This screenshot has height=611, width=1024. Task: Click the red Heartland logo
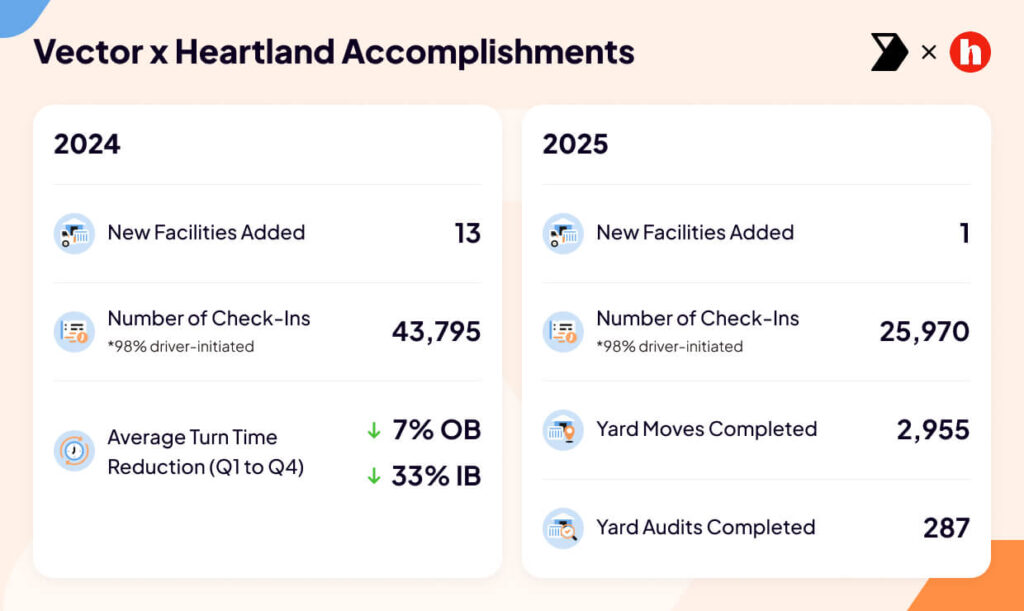(x=970, y=52)
